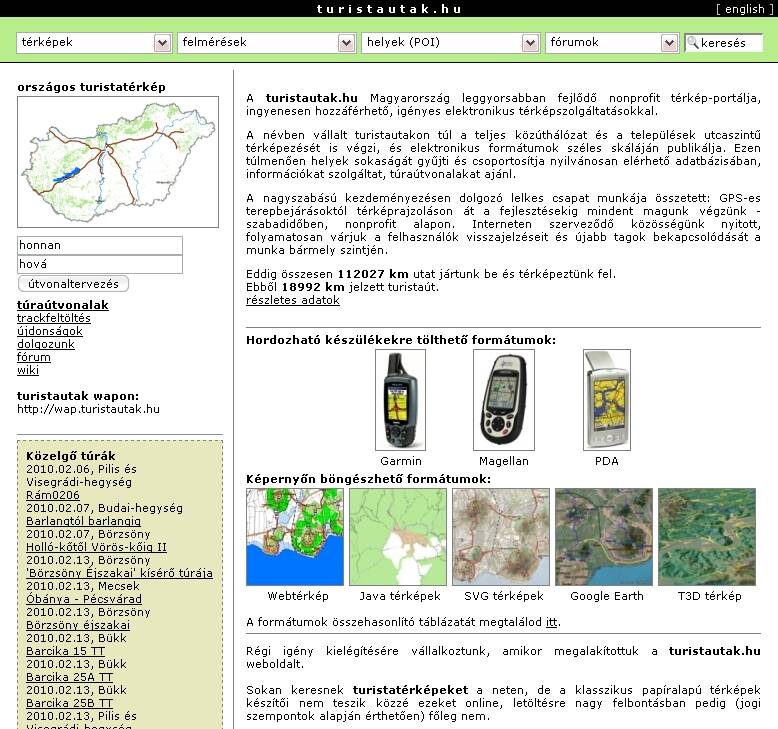Select the PDA device image
The width and height of the screenshot is (778, 729).
click(x=606, y=399)
